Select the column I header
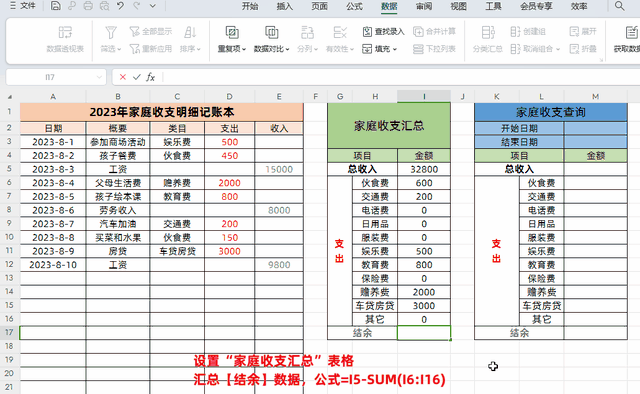640x394 pixels. click(x=424, y=96)
